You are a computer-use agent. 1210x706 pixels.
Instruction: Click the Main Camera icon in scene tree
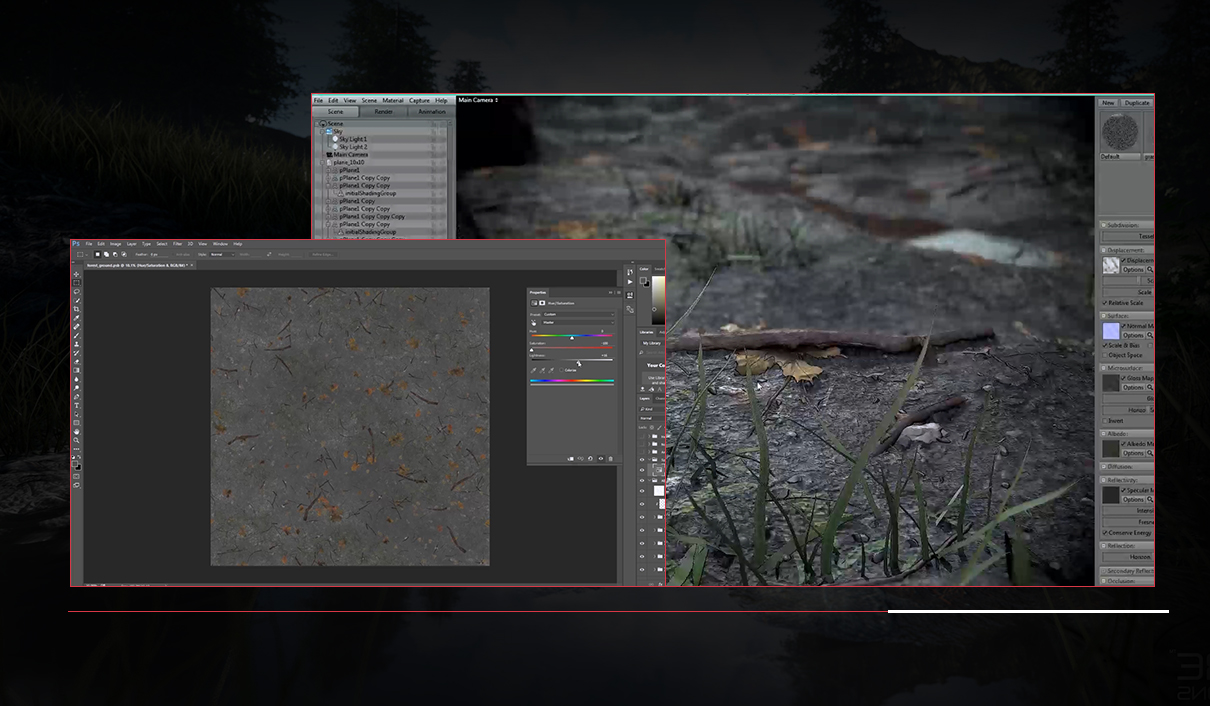329,155
